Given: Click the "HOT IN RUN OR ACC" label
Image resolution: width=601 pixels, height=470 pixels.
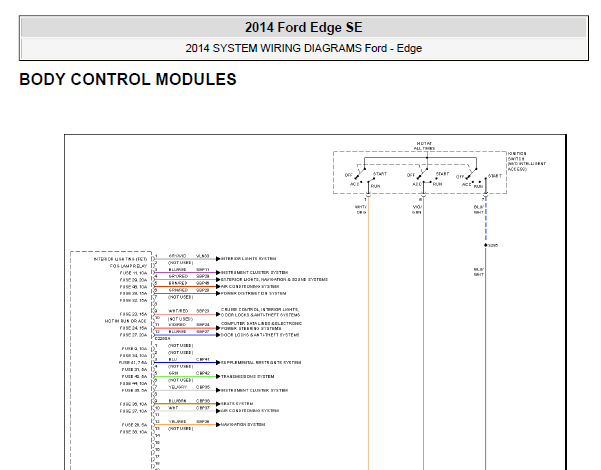Looking at the screenshot, I should [126, 321].
